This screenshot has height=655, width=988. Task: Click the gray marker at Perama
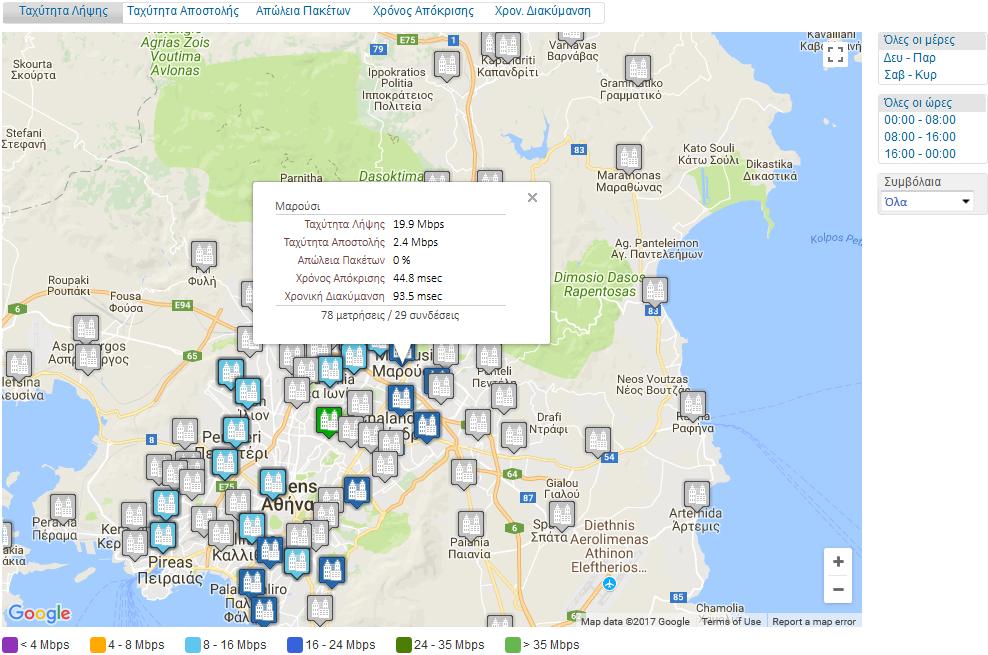(x=62, y=508)
